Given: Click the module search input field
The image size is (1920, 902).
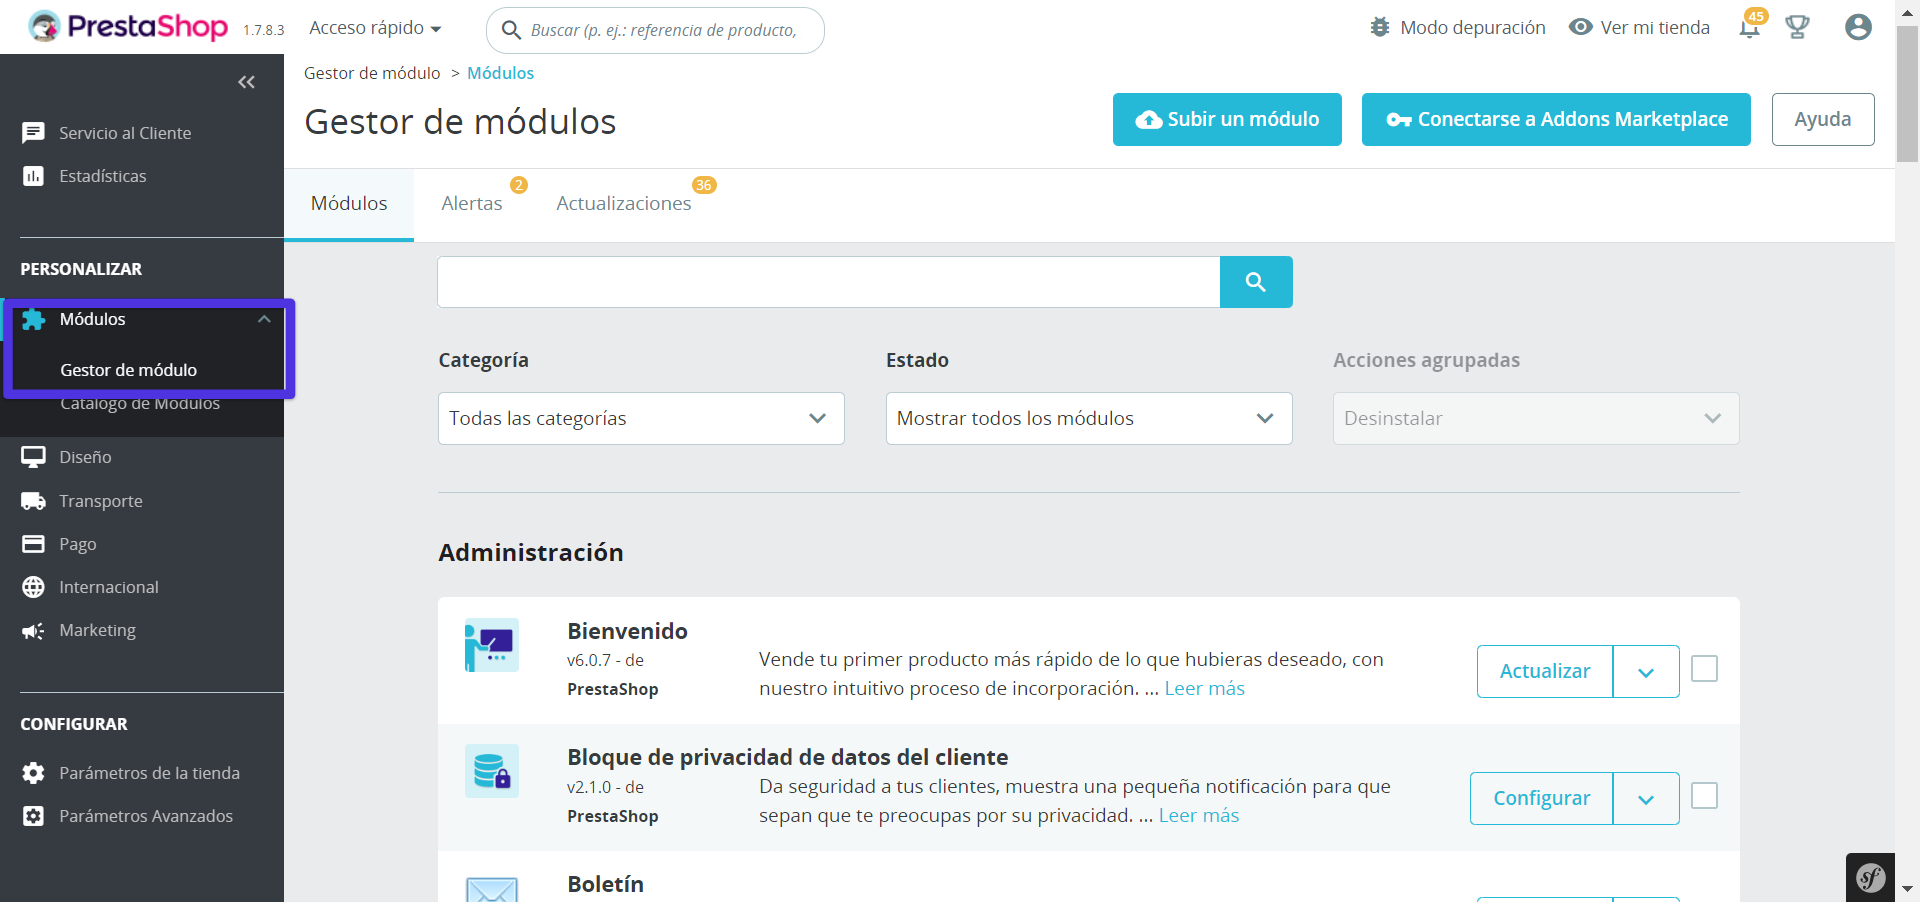Looking at the screenshot, I should pyautogui.click(x=828, y=282).
